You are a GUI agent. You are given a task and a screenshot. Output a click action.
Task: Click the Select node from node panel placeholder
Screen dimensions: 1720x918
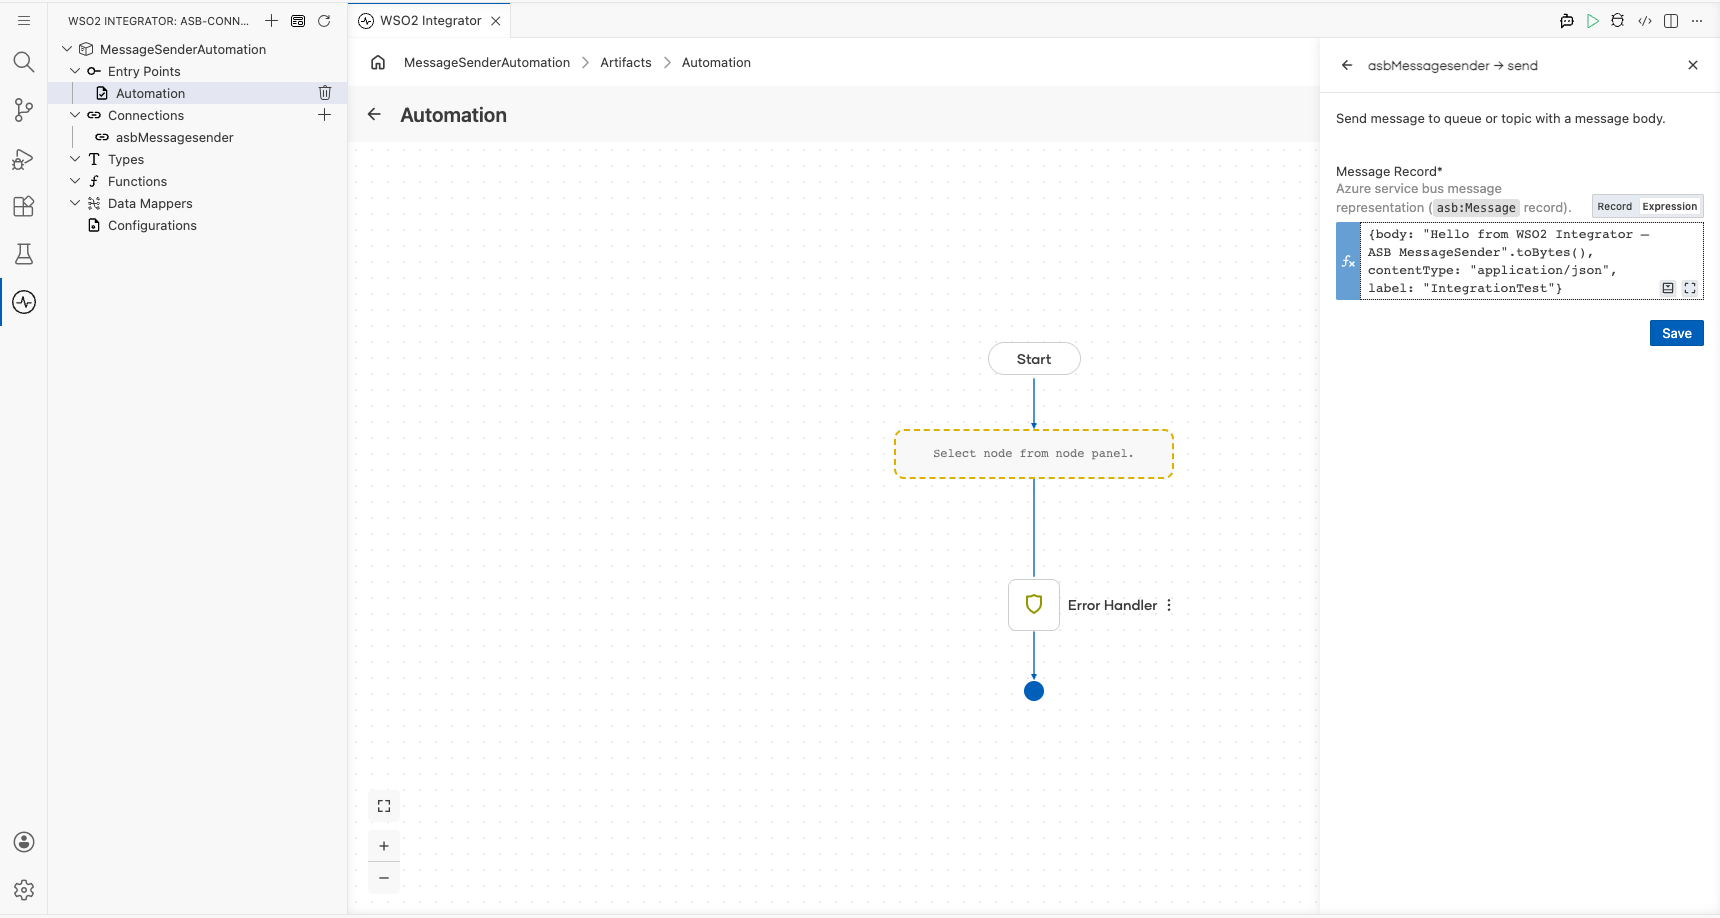(1034, 454)
